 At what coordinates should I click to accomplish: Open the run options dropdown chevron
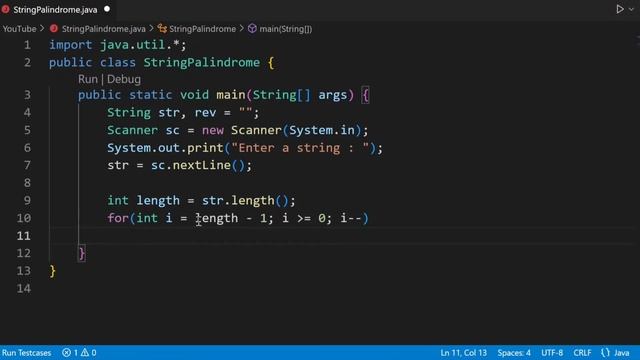[x=631, y=9]
